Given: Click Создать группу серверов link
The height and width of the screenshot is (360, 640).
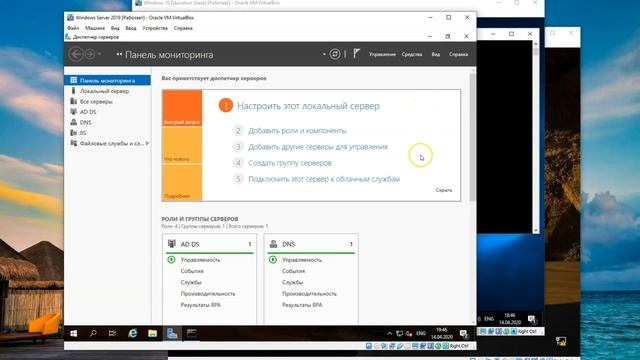Looking at the screenshot, I should (x=290, y=163).
